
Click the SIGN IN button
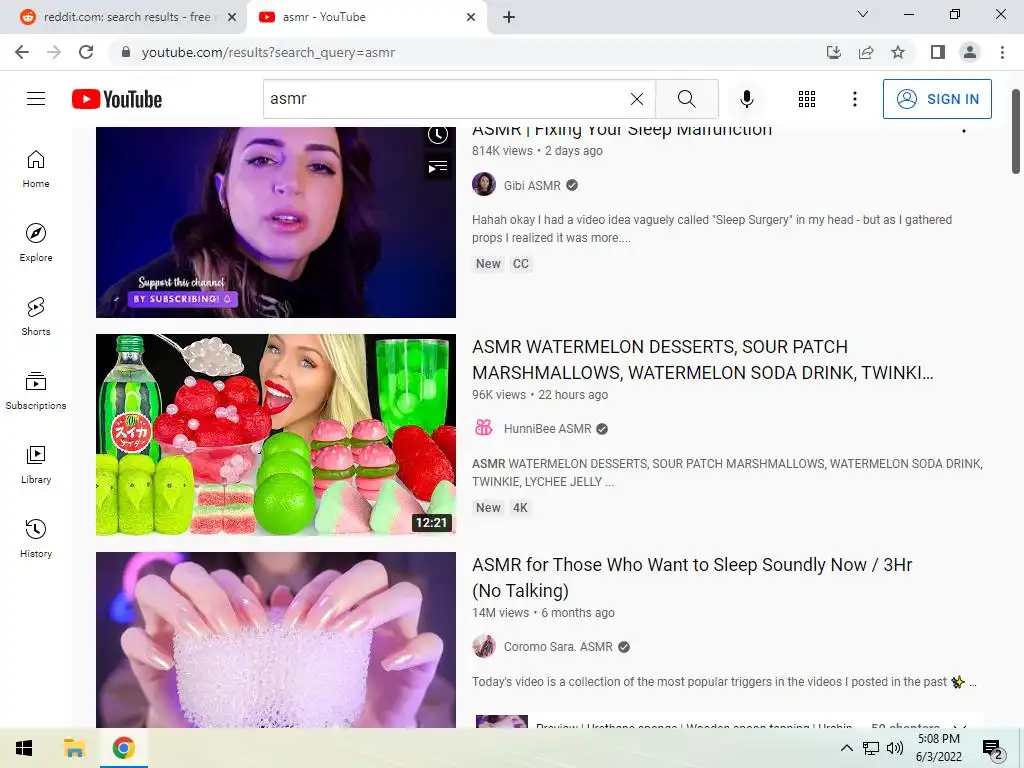pos(937,99)
